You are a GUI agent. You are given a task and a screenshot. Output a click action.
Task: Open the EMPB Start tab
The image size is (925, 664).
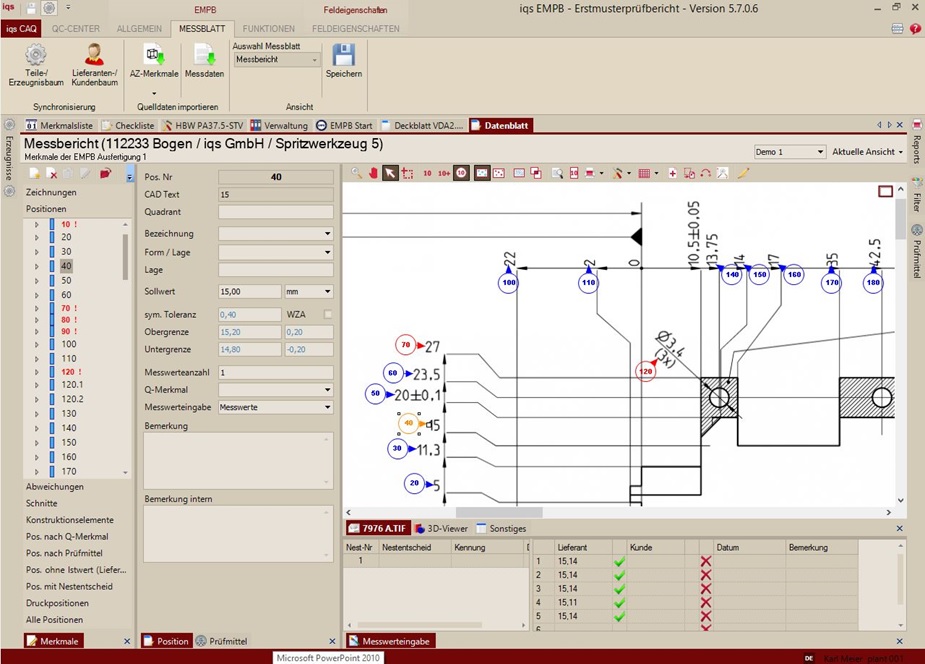coord(345,125)
